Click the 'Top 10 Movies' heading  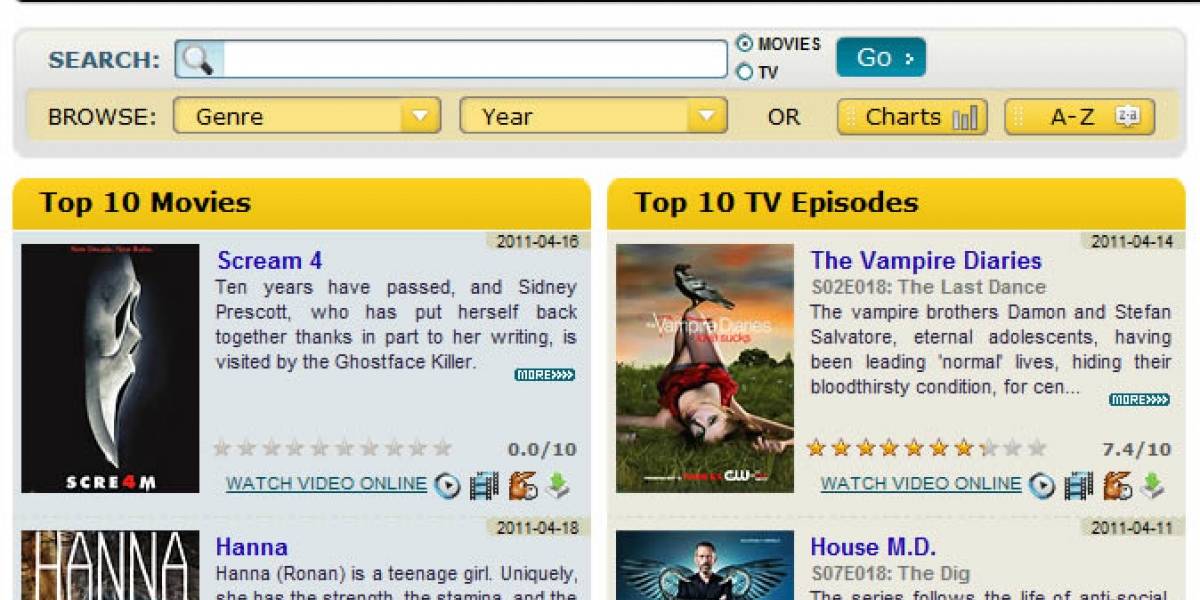pyautogui.click(x=145, y=203)
